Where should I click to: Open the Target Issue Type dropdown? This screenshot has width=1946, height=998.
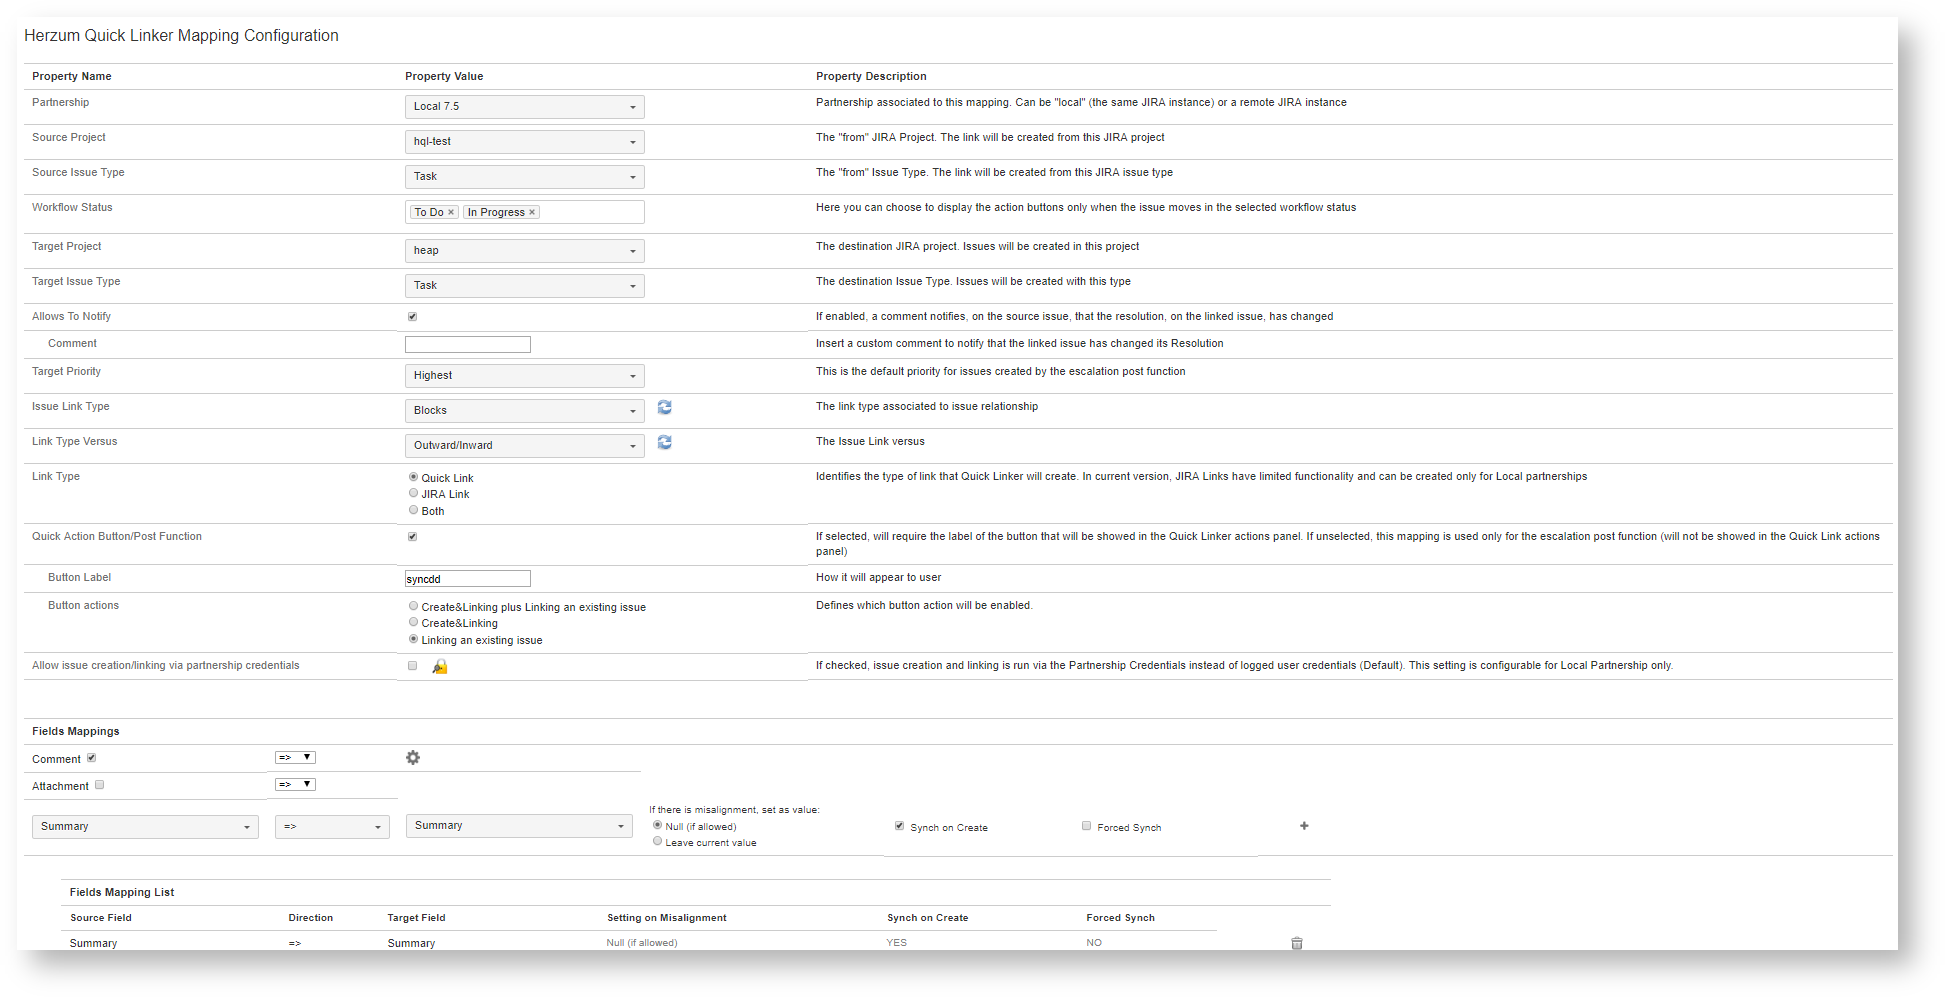click(524, 286)
